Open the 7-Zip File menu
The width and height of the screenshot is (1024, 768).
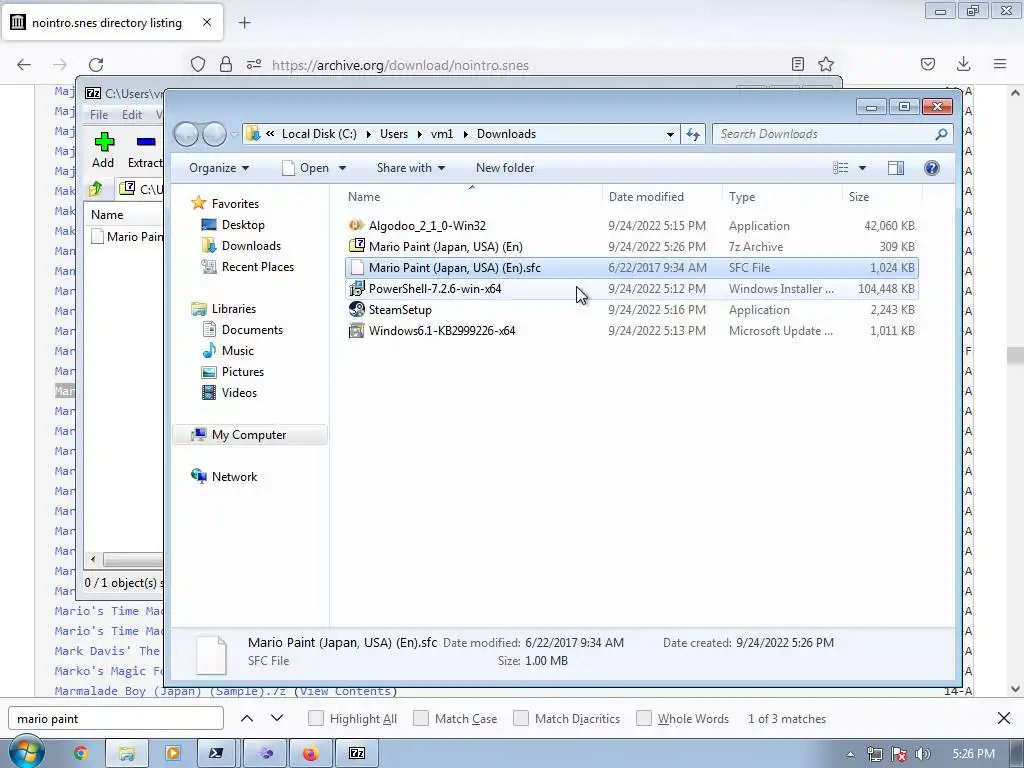pos(99,114)
